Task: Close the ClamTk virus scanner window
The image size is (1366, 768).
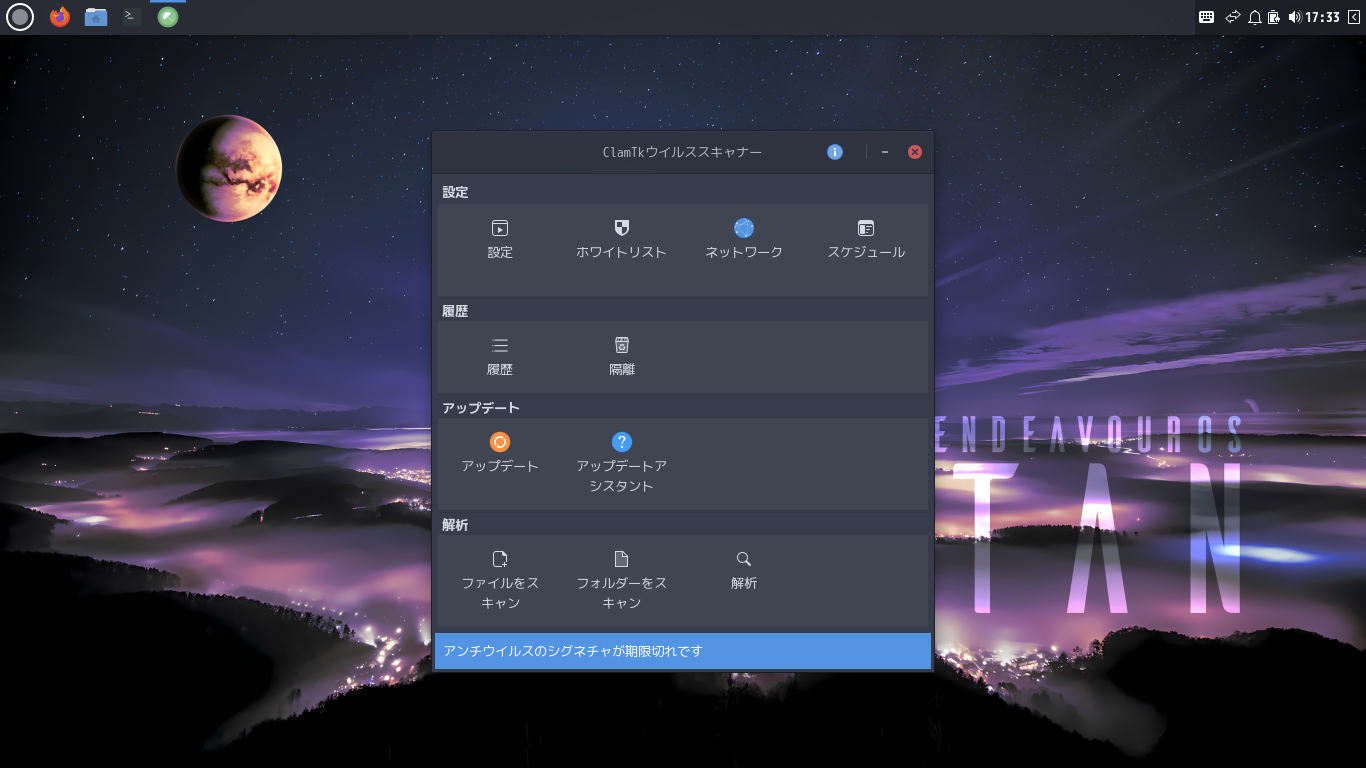Action: (914, 152)
